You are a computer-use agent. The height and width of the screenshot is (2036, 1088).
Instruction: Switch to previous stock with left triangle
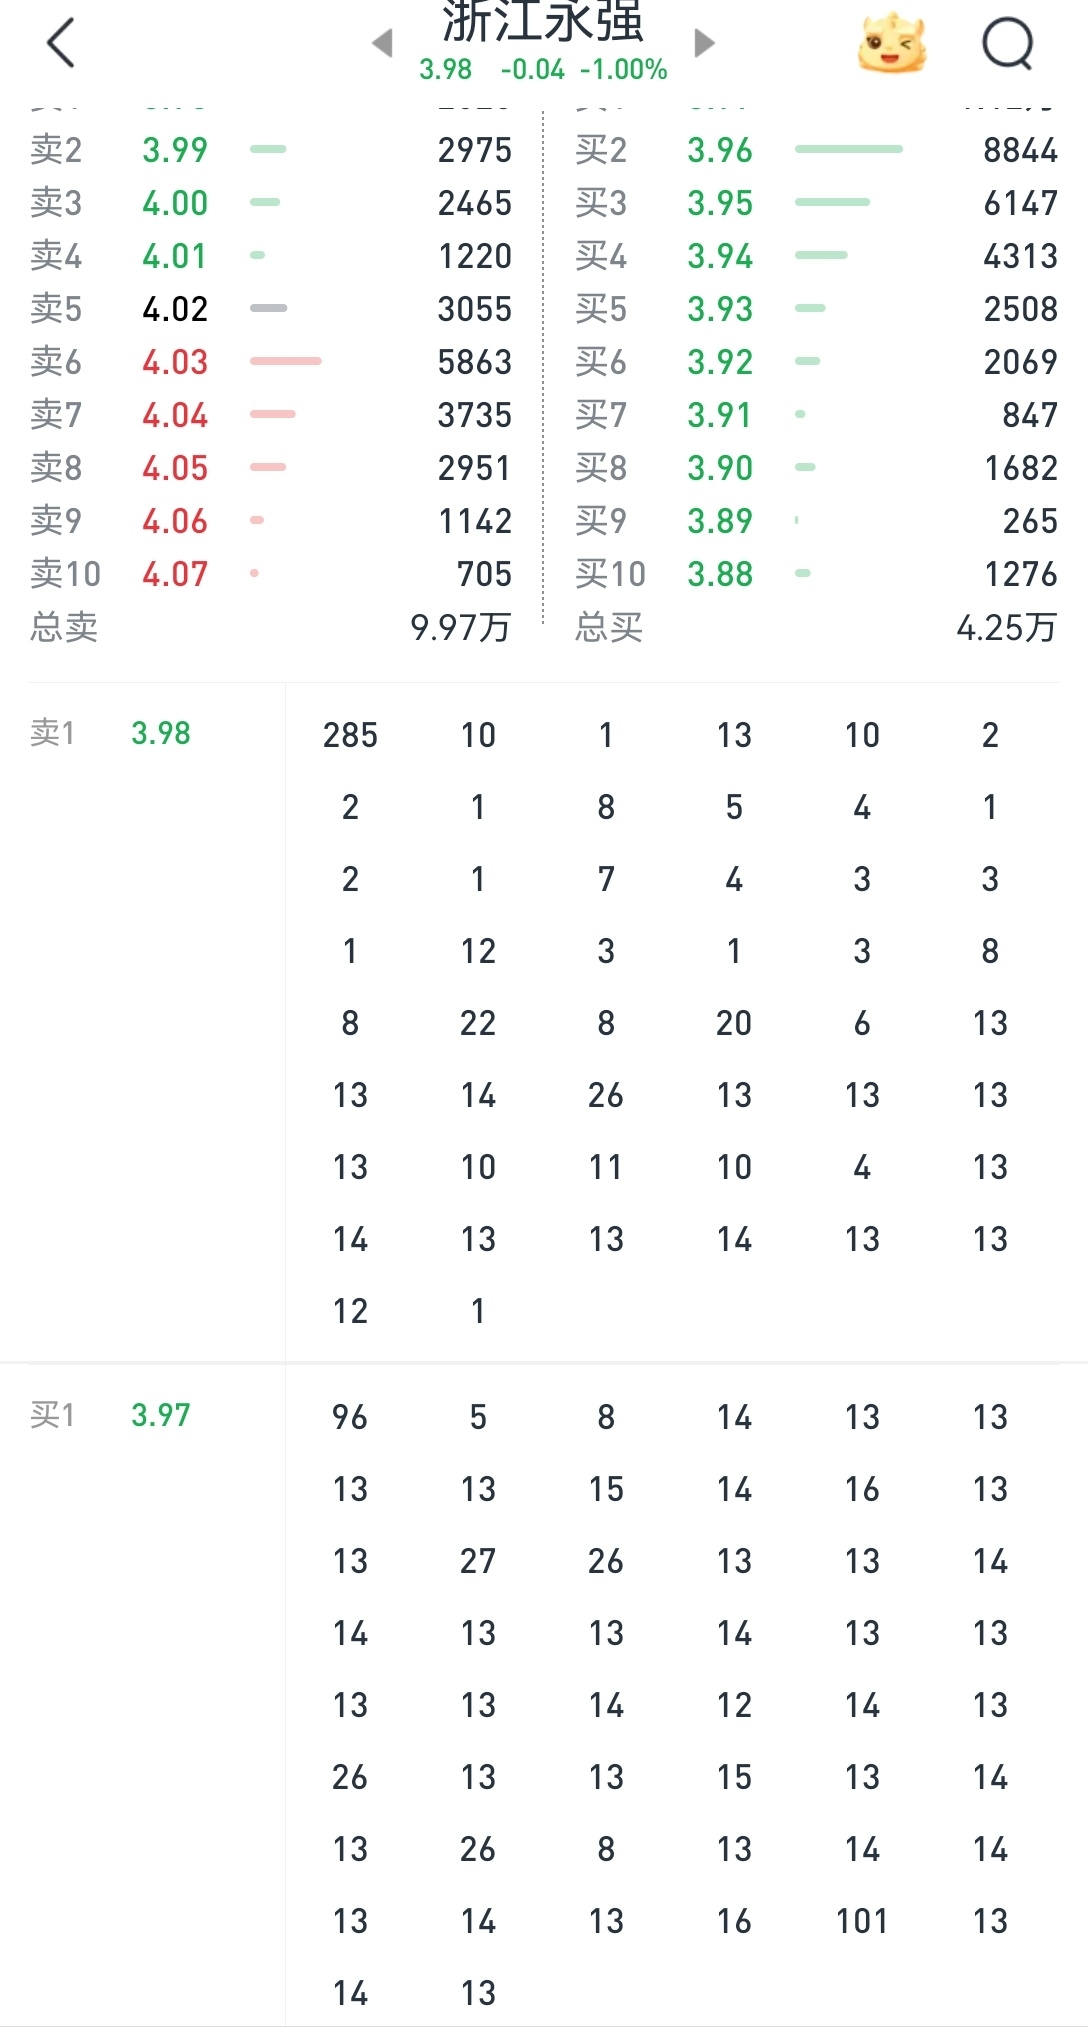tap(382, 43)
